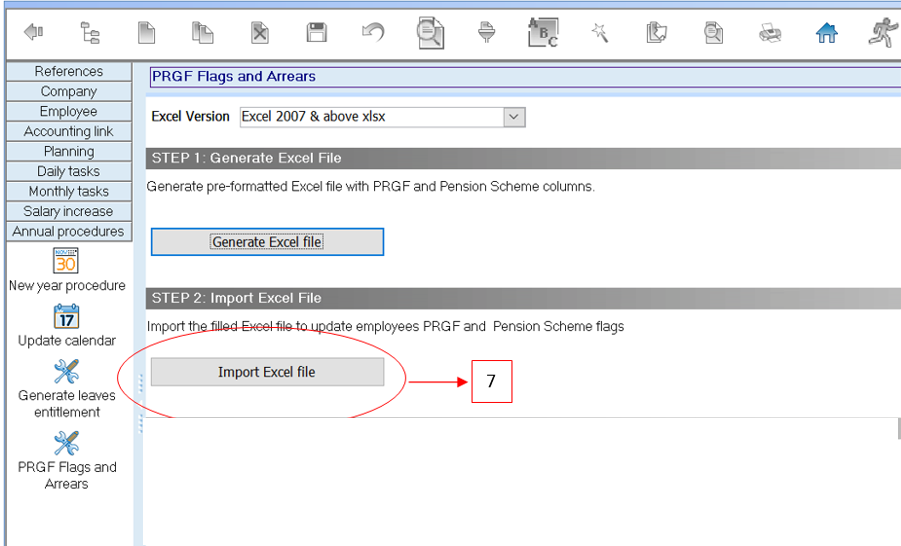Open the Salary increase menu section

click(x=68, y=211)
